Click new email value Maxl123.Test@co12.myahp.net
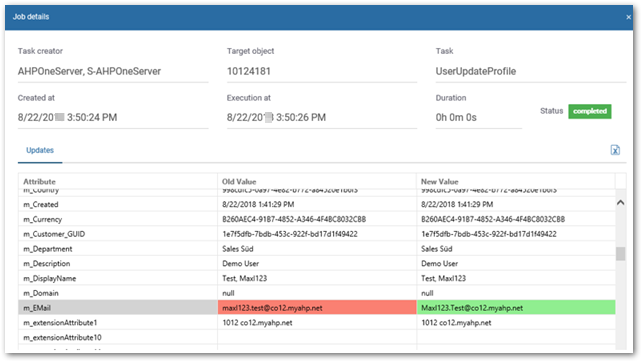642x362 pixels. 516,308
